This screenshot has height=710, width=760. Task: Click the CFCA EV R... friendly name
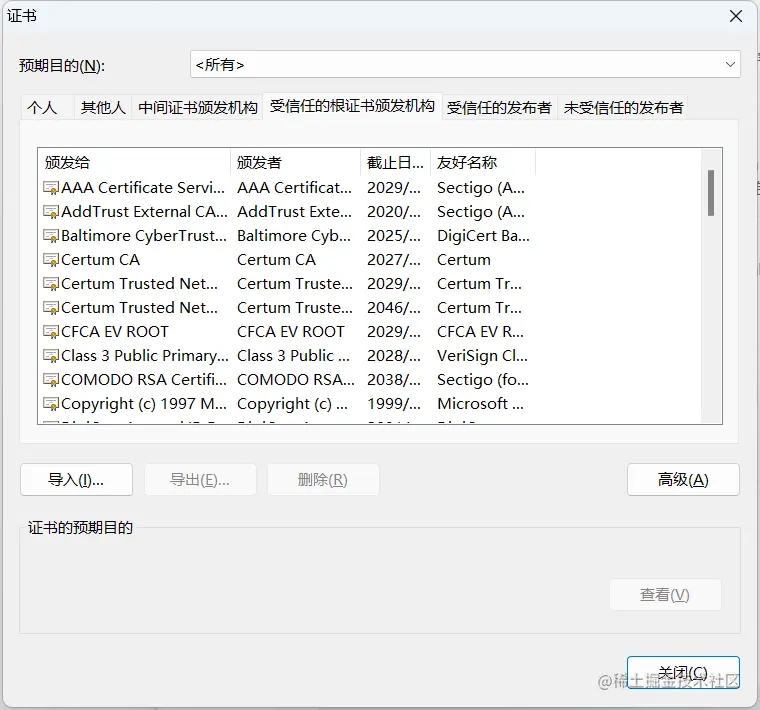[x=480, y=331]
